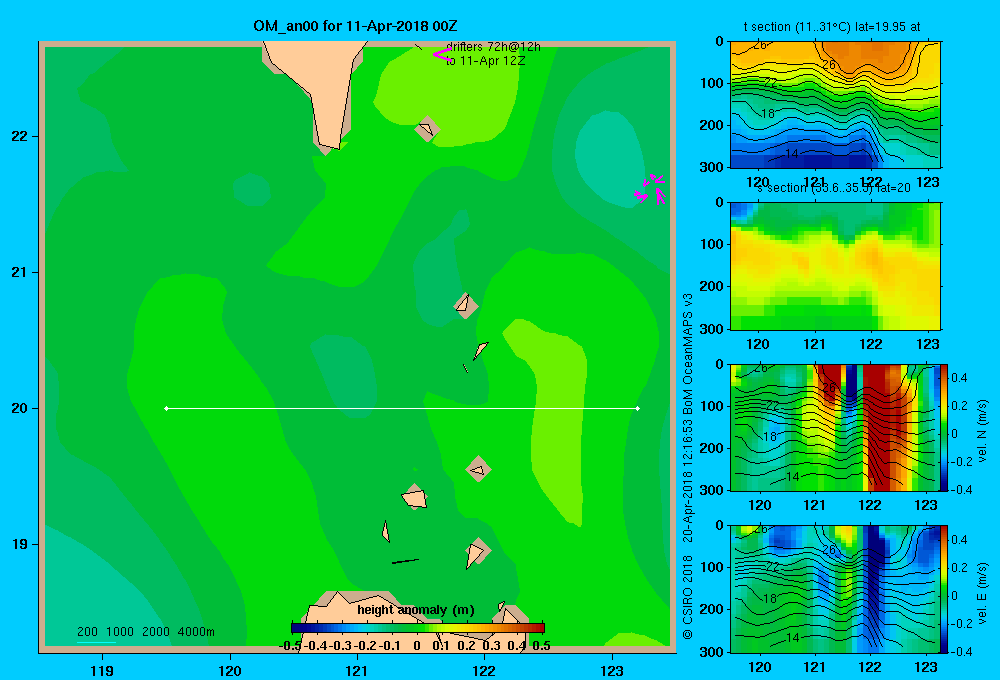Click the height anomaly color bar

[x=418, y=628]
